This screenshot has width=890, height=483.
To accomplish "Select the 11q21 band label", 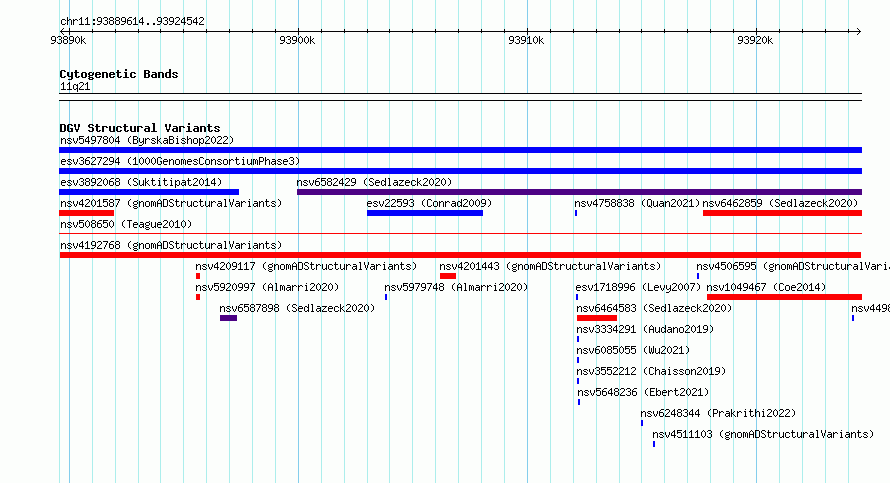I will 75,86.
